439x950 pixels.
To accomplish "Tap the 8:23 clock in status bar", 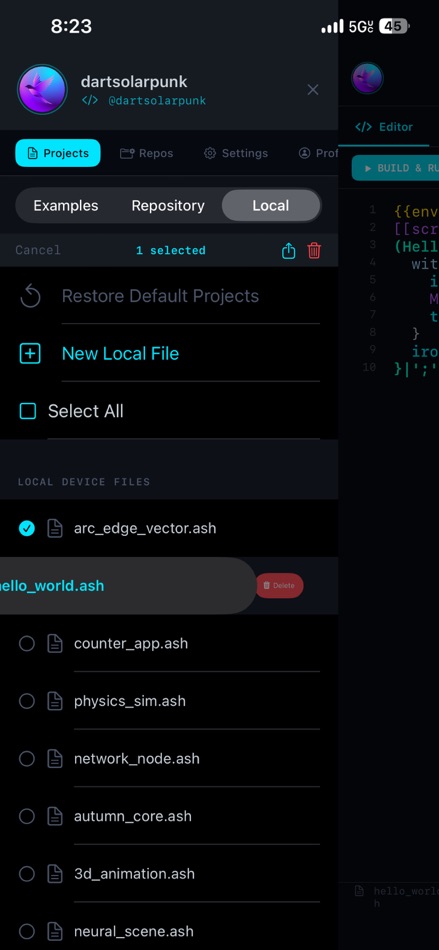I will [x=71, y=26].
